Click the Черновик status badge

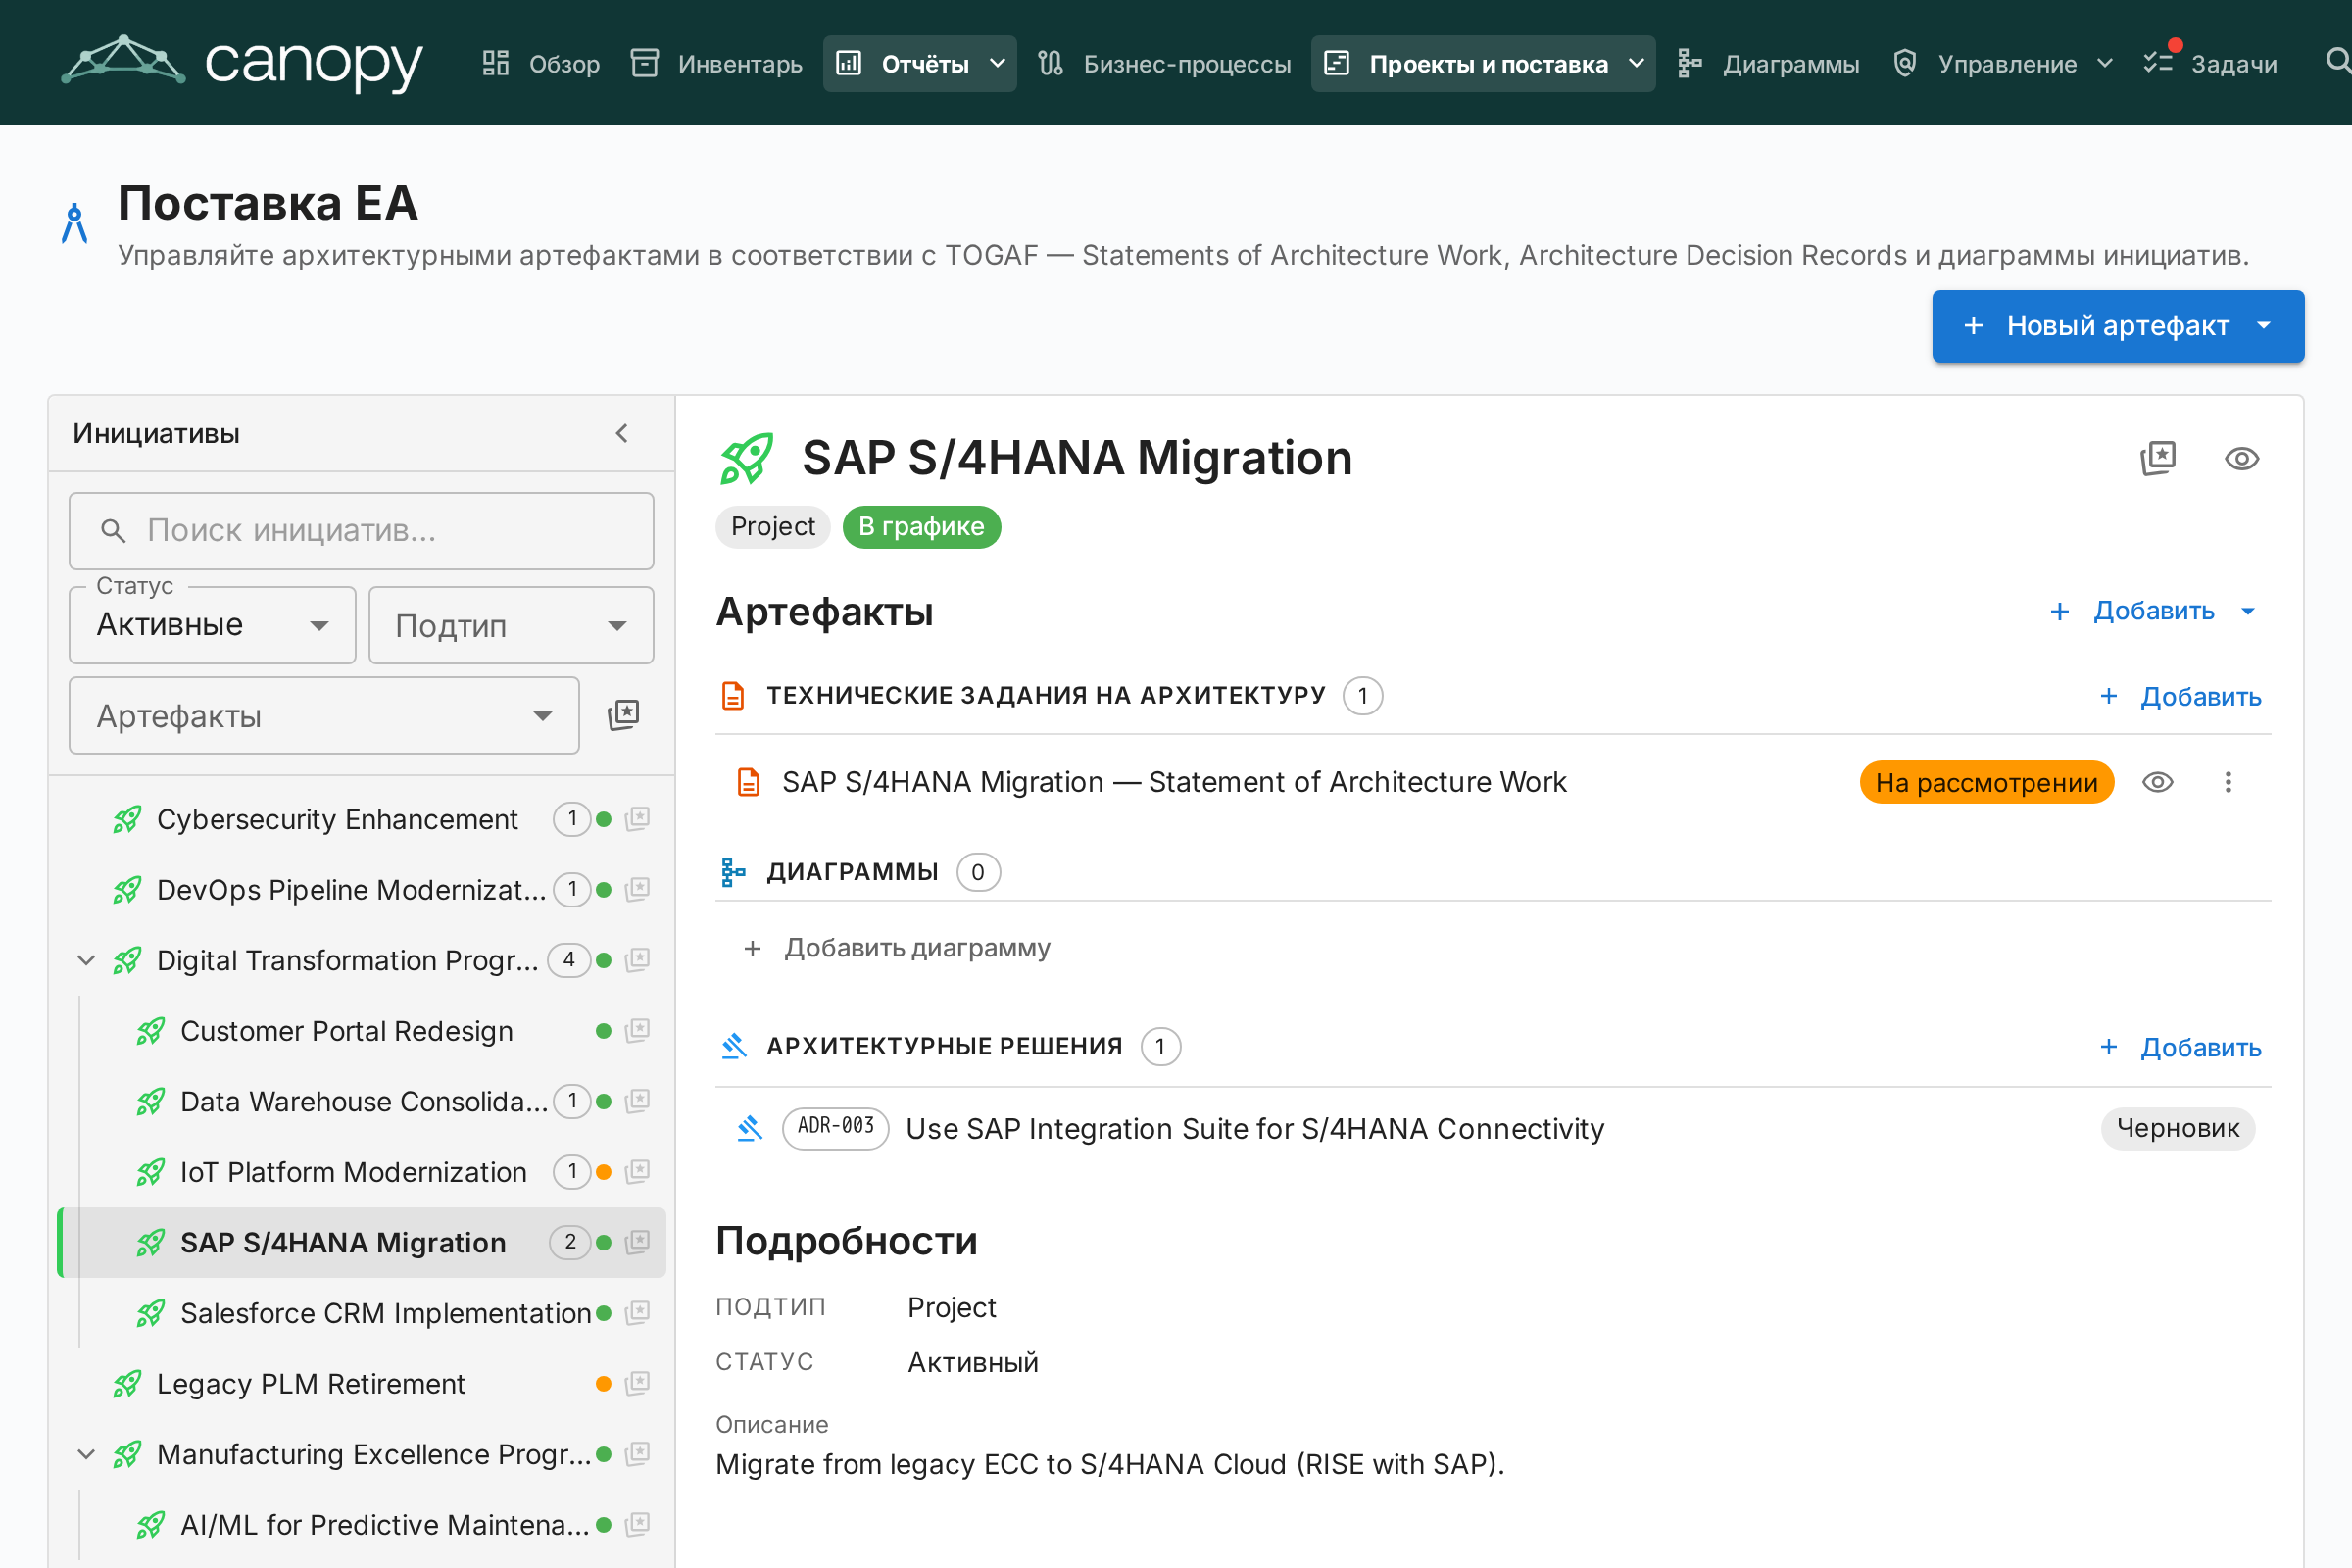(x=2177, y=1128)
